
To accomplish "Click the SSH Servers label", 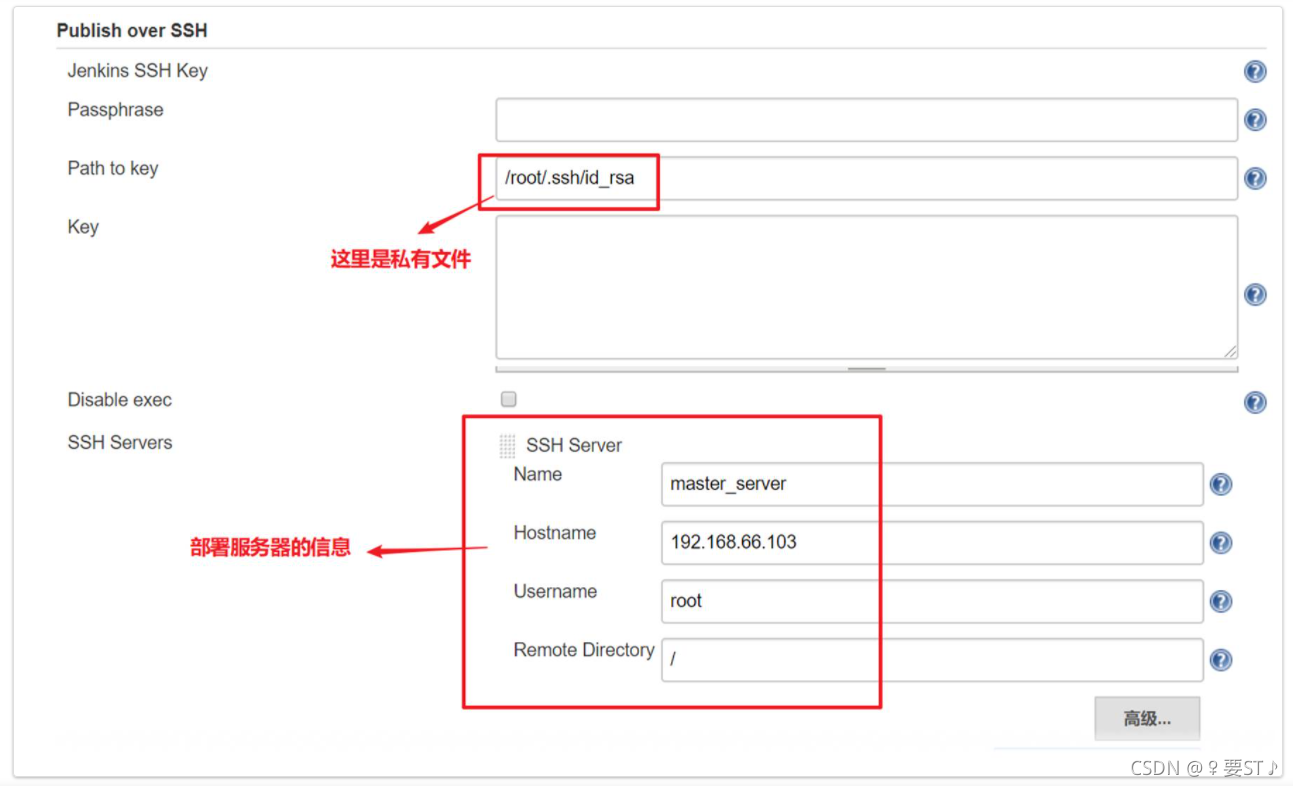I will (x=120, y=442).
